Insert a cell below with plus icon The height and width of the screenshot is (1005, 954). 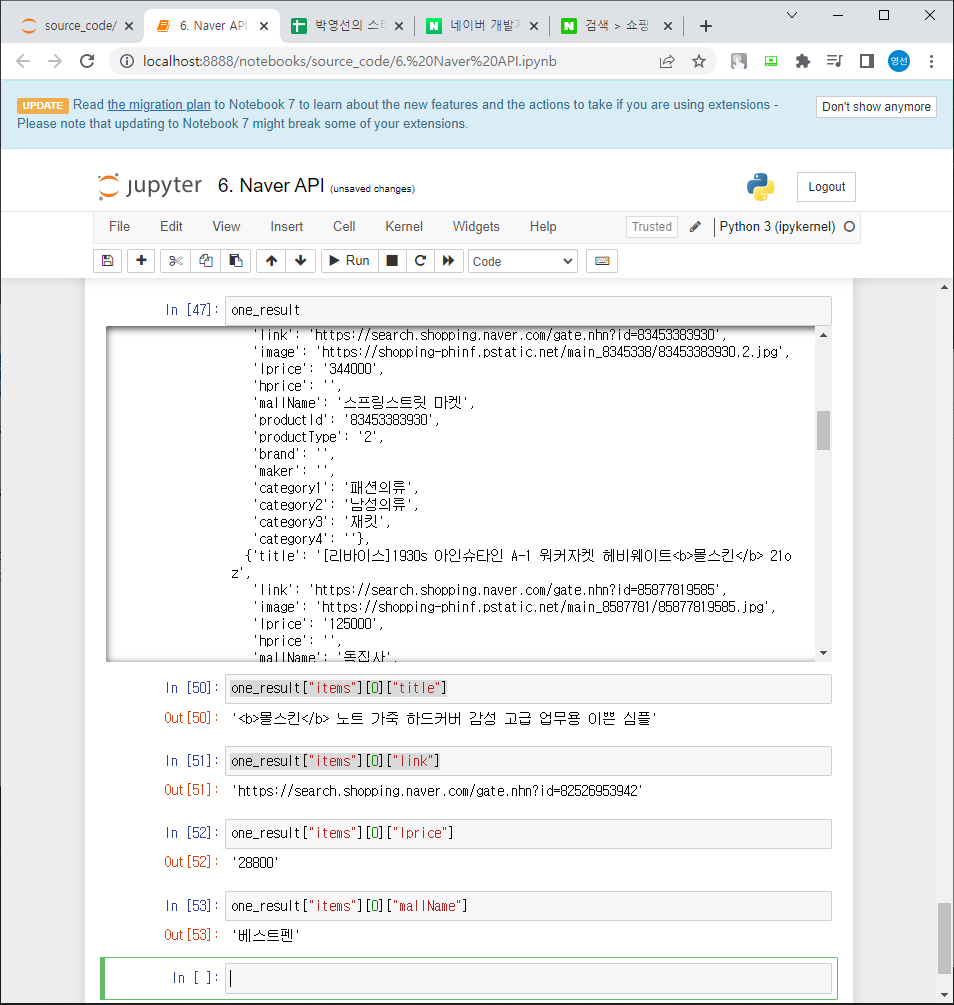click(x=141, y=261)
